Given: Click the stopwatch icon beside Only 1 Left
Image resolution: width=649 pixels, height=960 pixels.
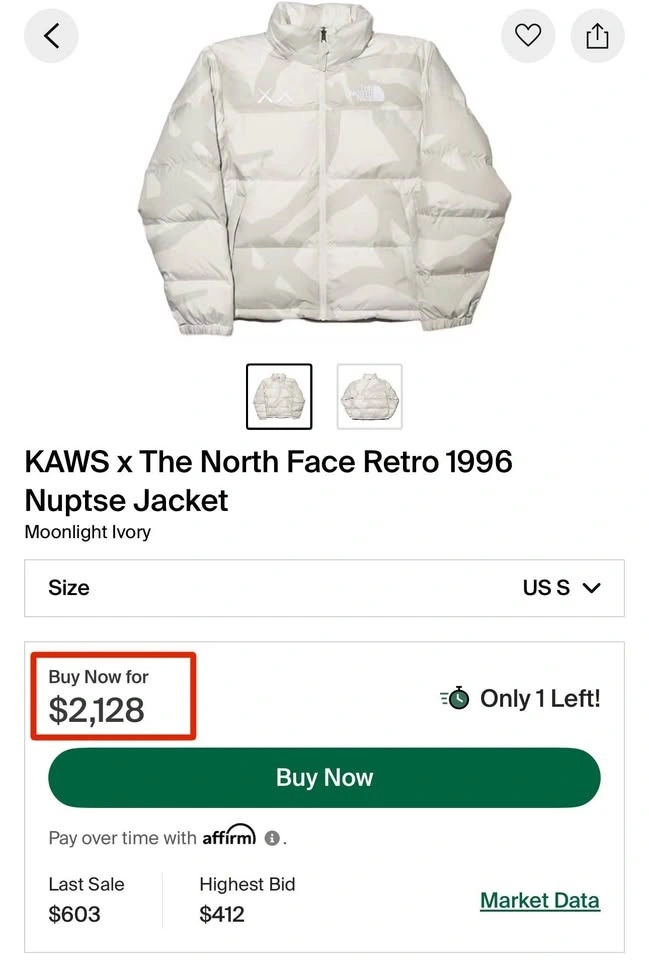Looking at the screenshot, I should 456,698.
